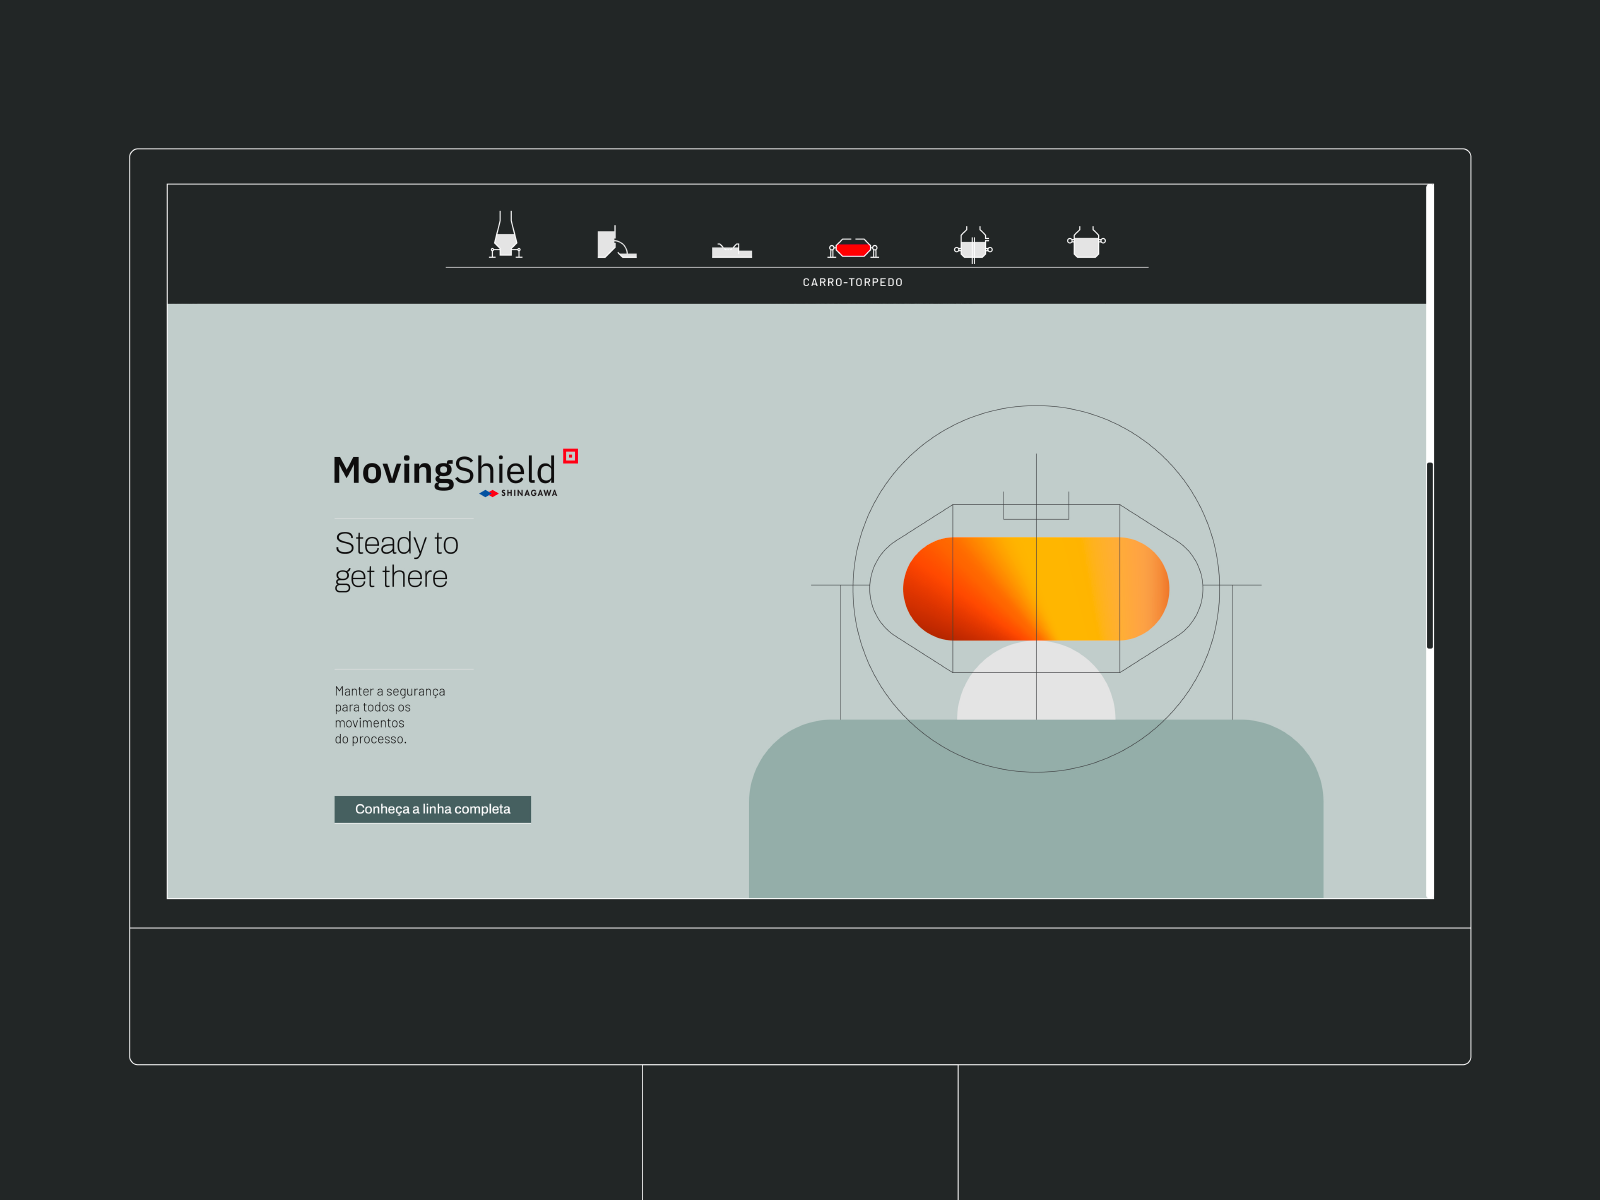Viewport: 1600px width, 1200px height.
Task: Toggle the Carro-Torpedo stage active state
Action: [x=851, y=246]
